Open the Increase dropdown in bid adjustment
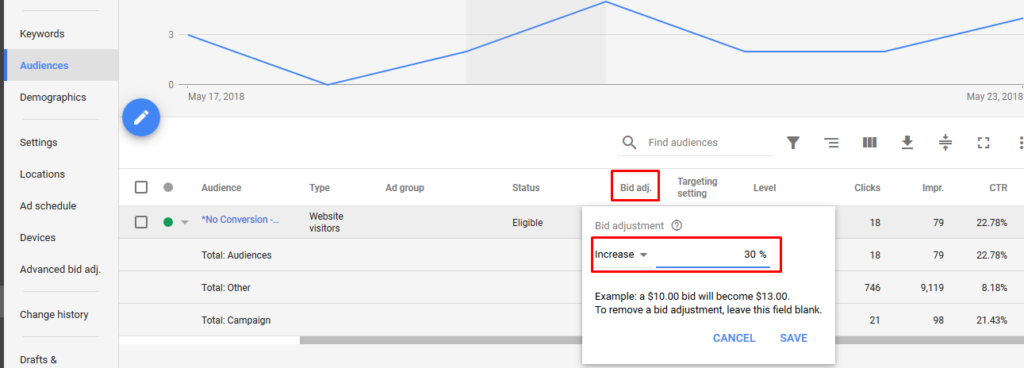 click(x=621, y=254)
